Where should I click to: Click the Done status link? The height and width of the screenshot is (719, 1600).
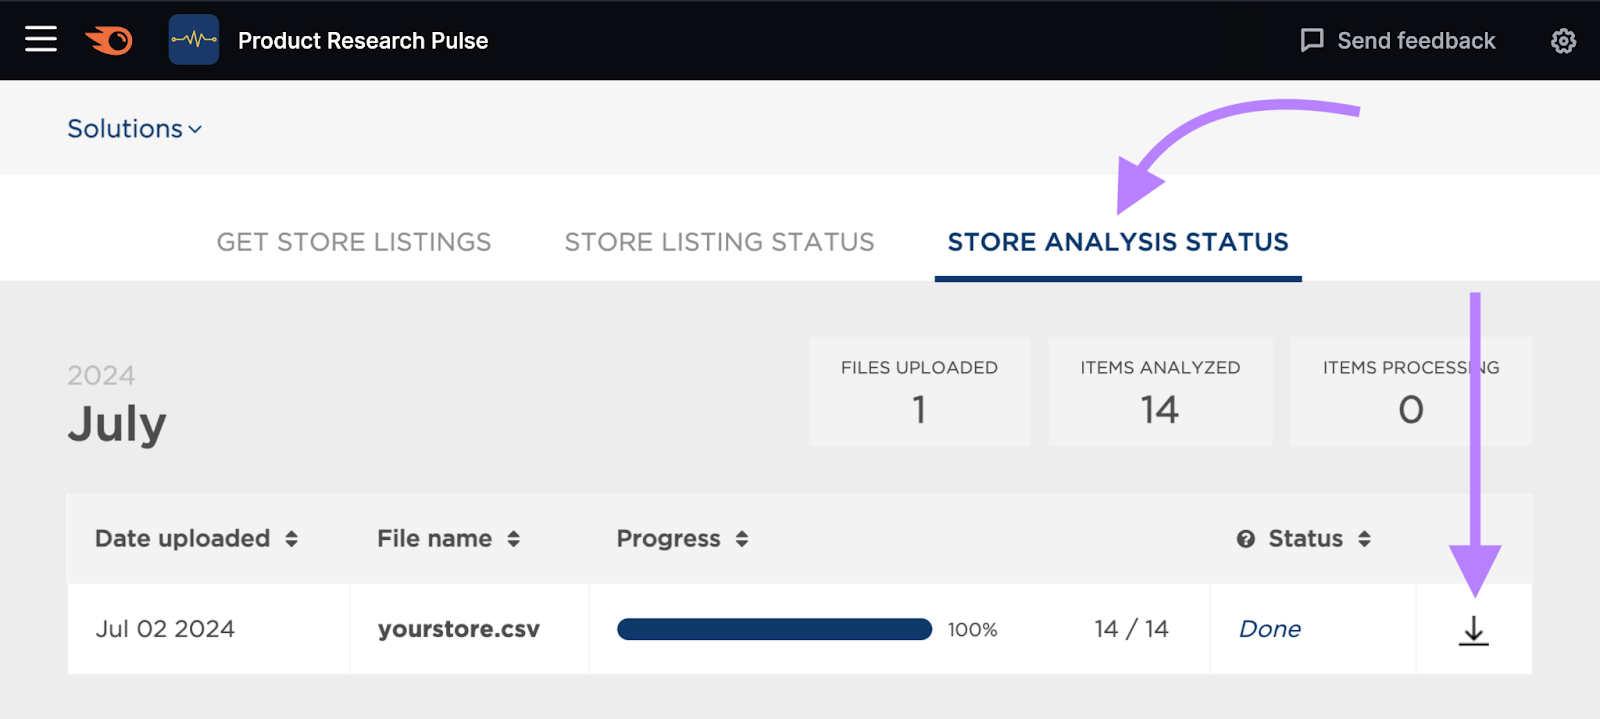click(1269, 629)
